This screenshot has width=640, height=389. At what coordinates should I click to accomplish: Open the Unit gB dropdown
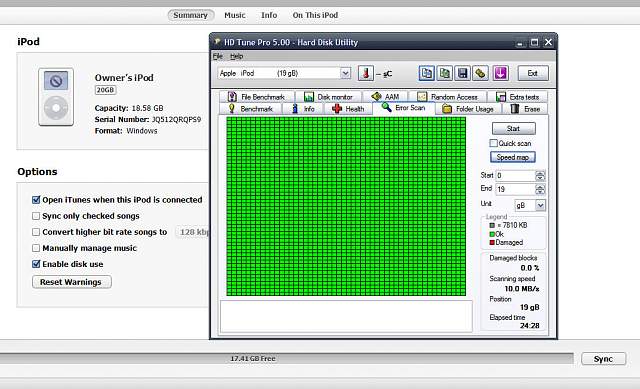(x=540, y=205)
